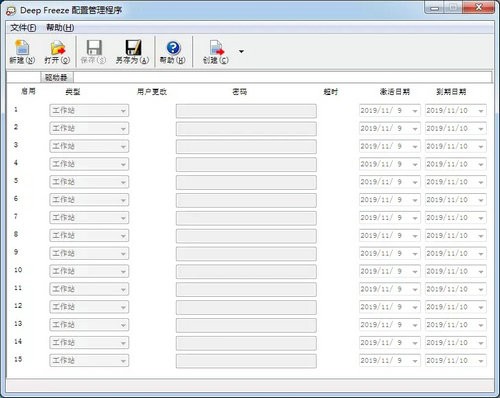500x398 pixels.
Task: Click the Deep Freeze title bar app icon
Action: [x=11, y=11]
